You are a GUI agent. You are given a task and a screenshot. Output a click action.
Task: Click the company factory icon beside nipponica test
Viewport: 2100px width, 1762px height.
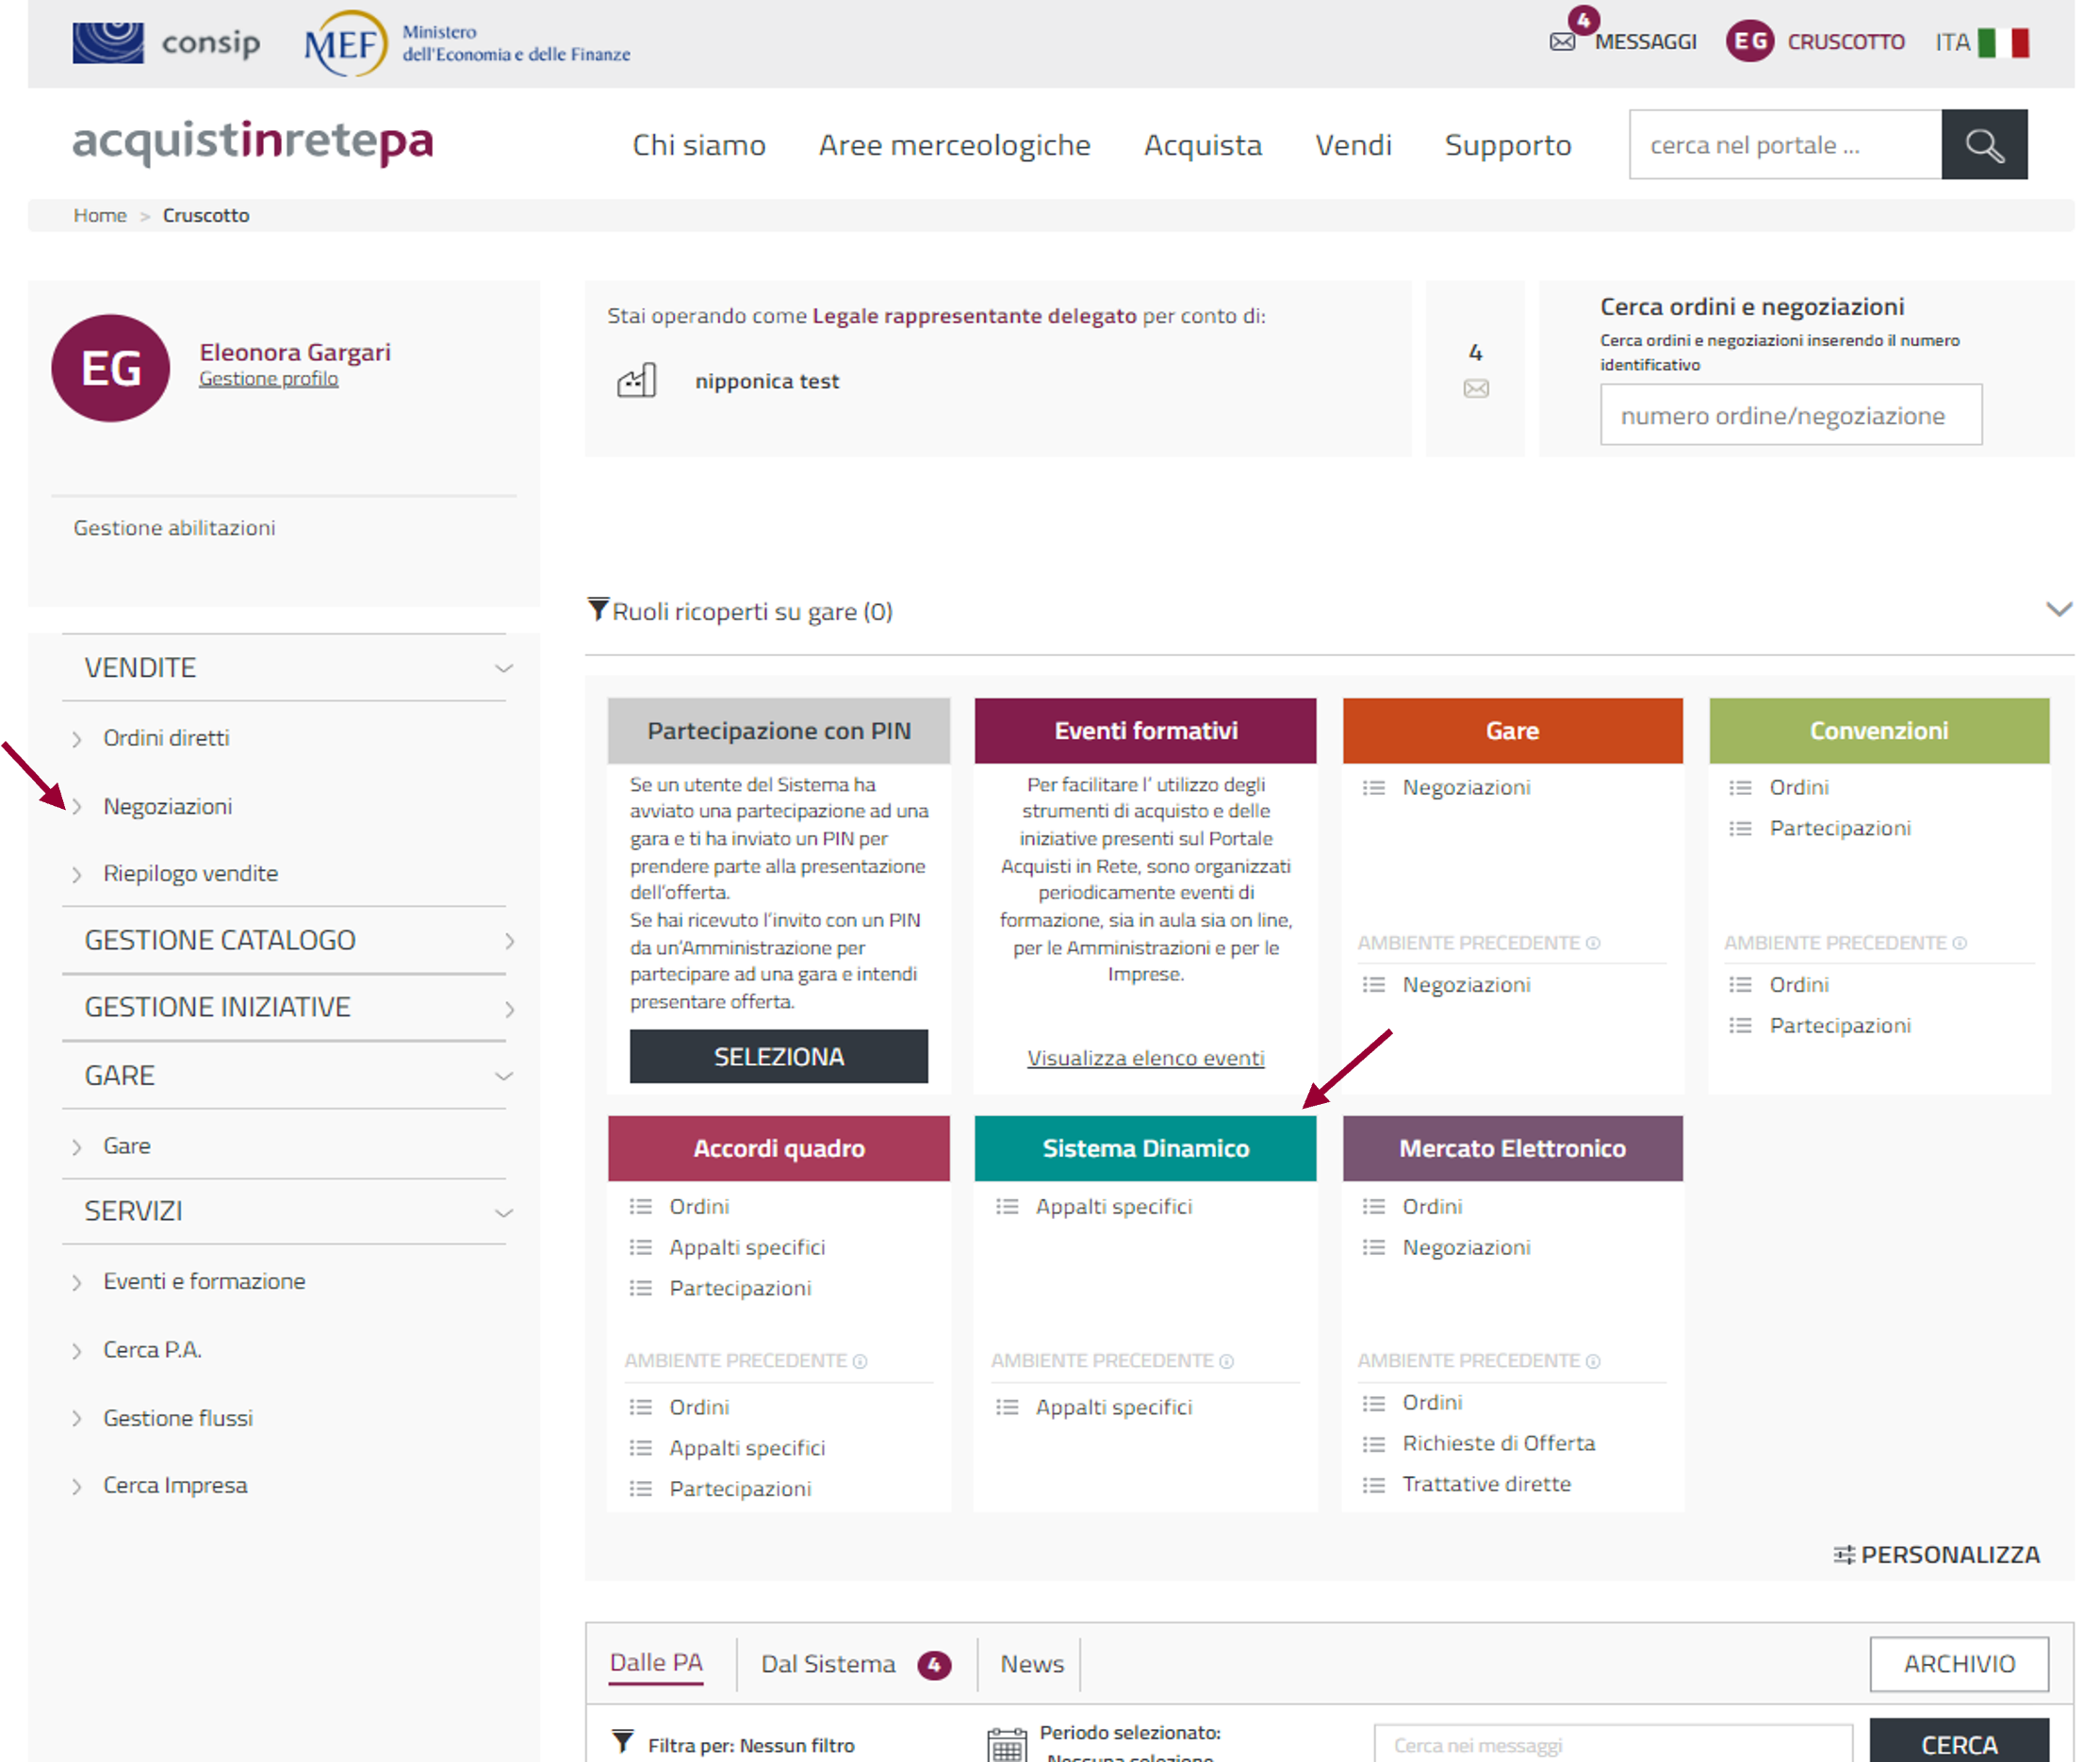coord(637,381)
